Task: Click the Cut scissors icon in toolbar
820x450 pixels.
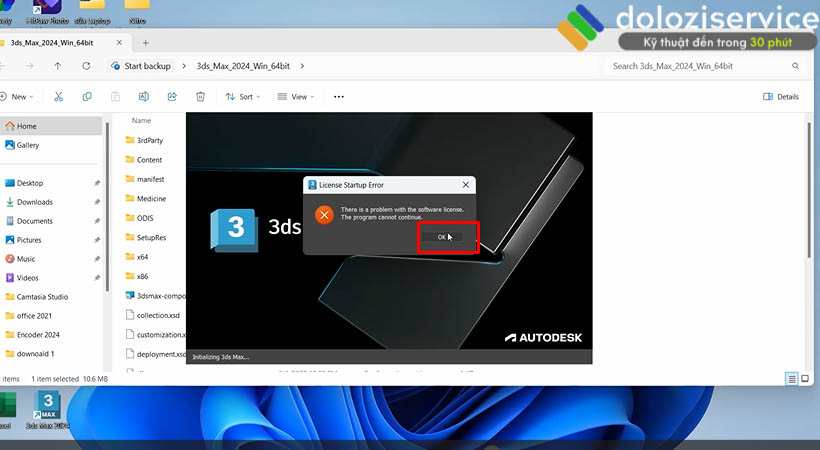Action: point(59,97)
